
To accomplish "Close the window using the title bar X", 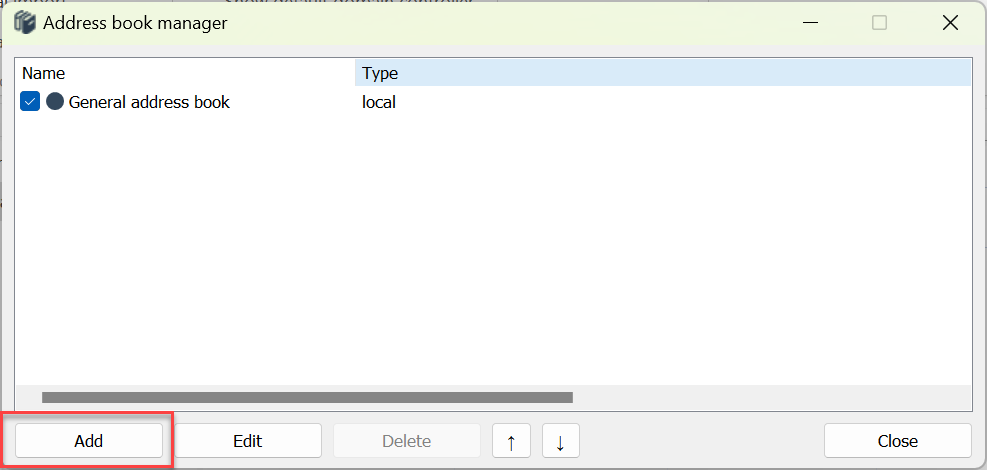I will (x=950, y=22).
